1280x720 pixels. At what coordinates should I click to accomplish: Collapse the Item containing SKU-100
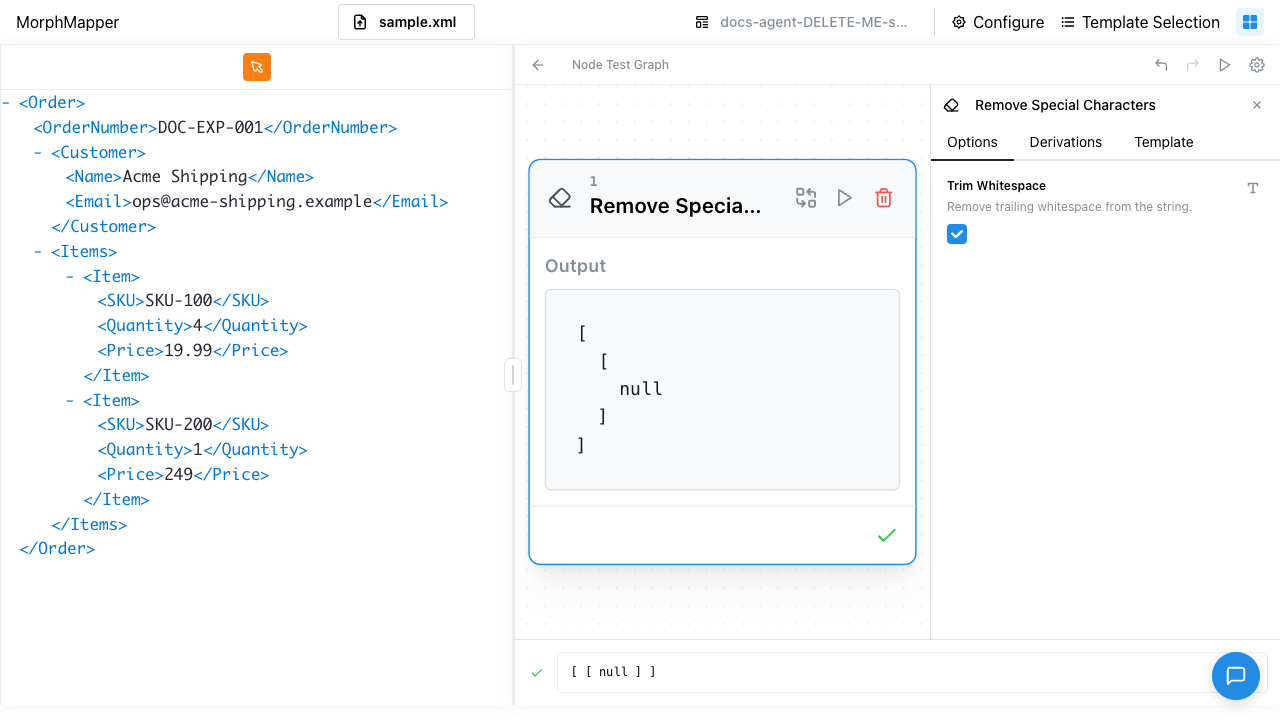point(71,277)
